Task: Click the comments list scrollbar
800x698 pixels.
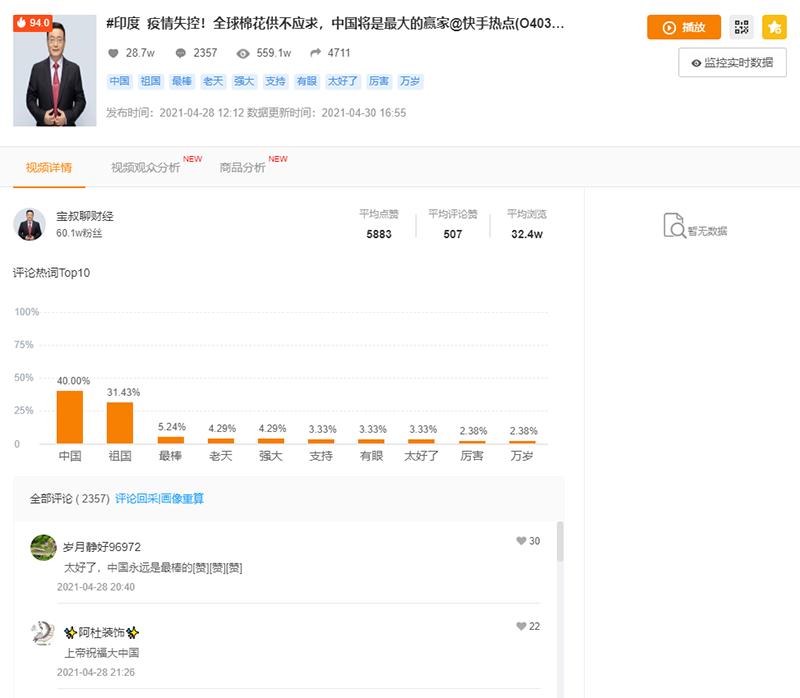Action: [x=560, y=545]
